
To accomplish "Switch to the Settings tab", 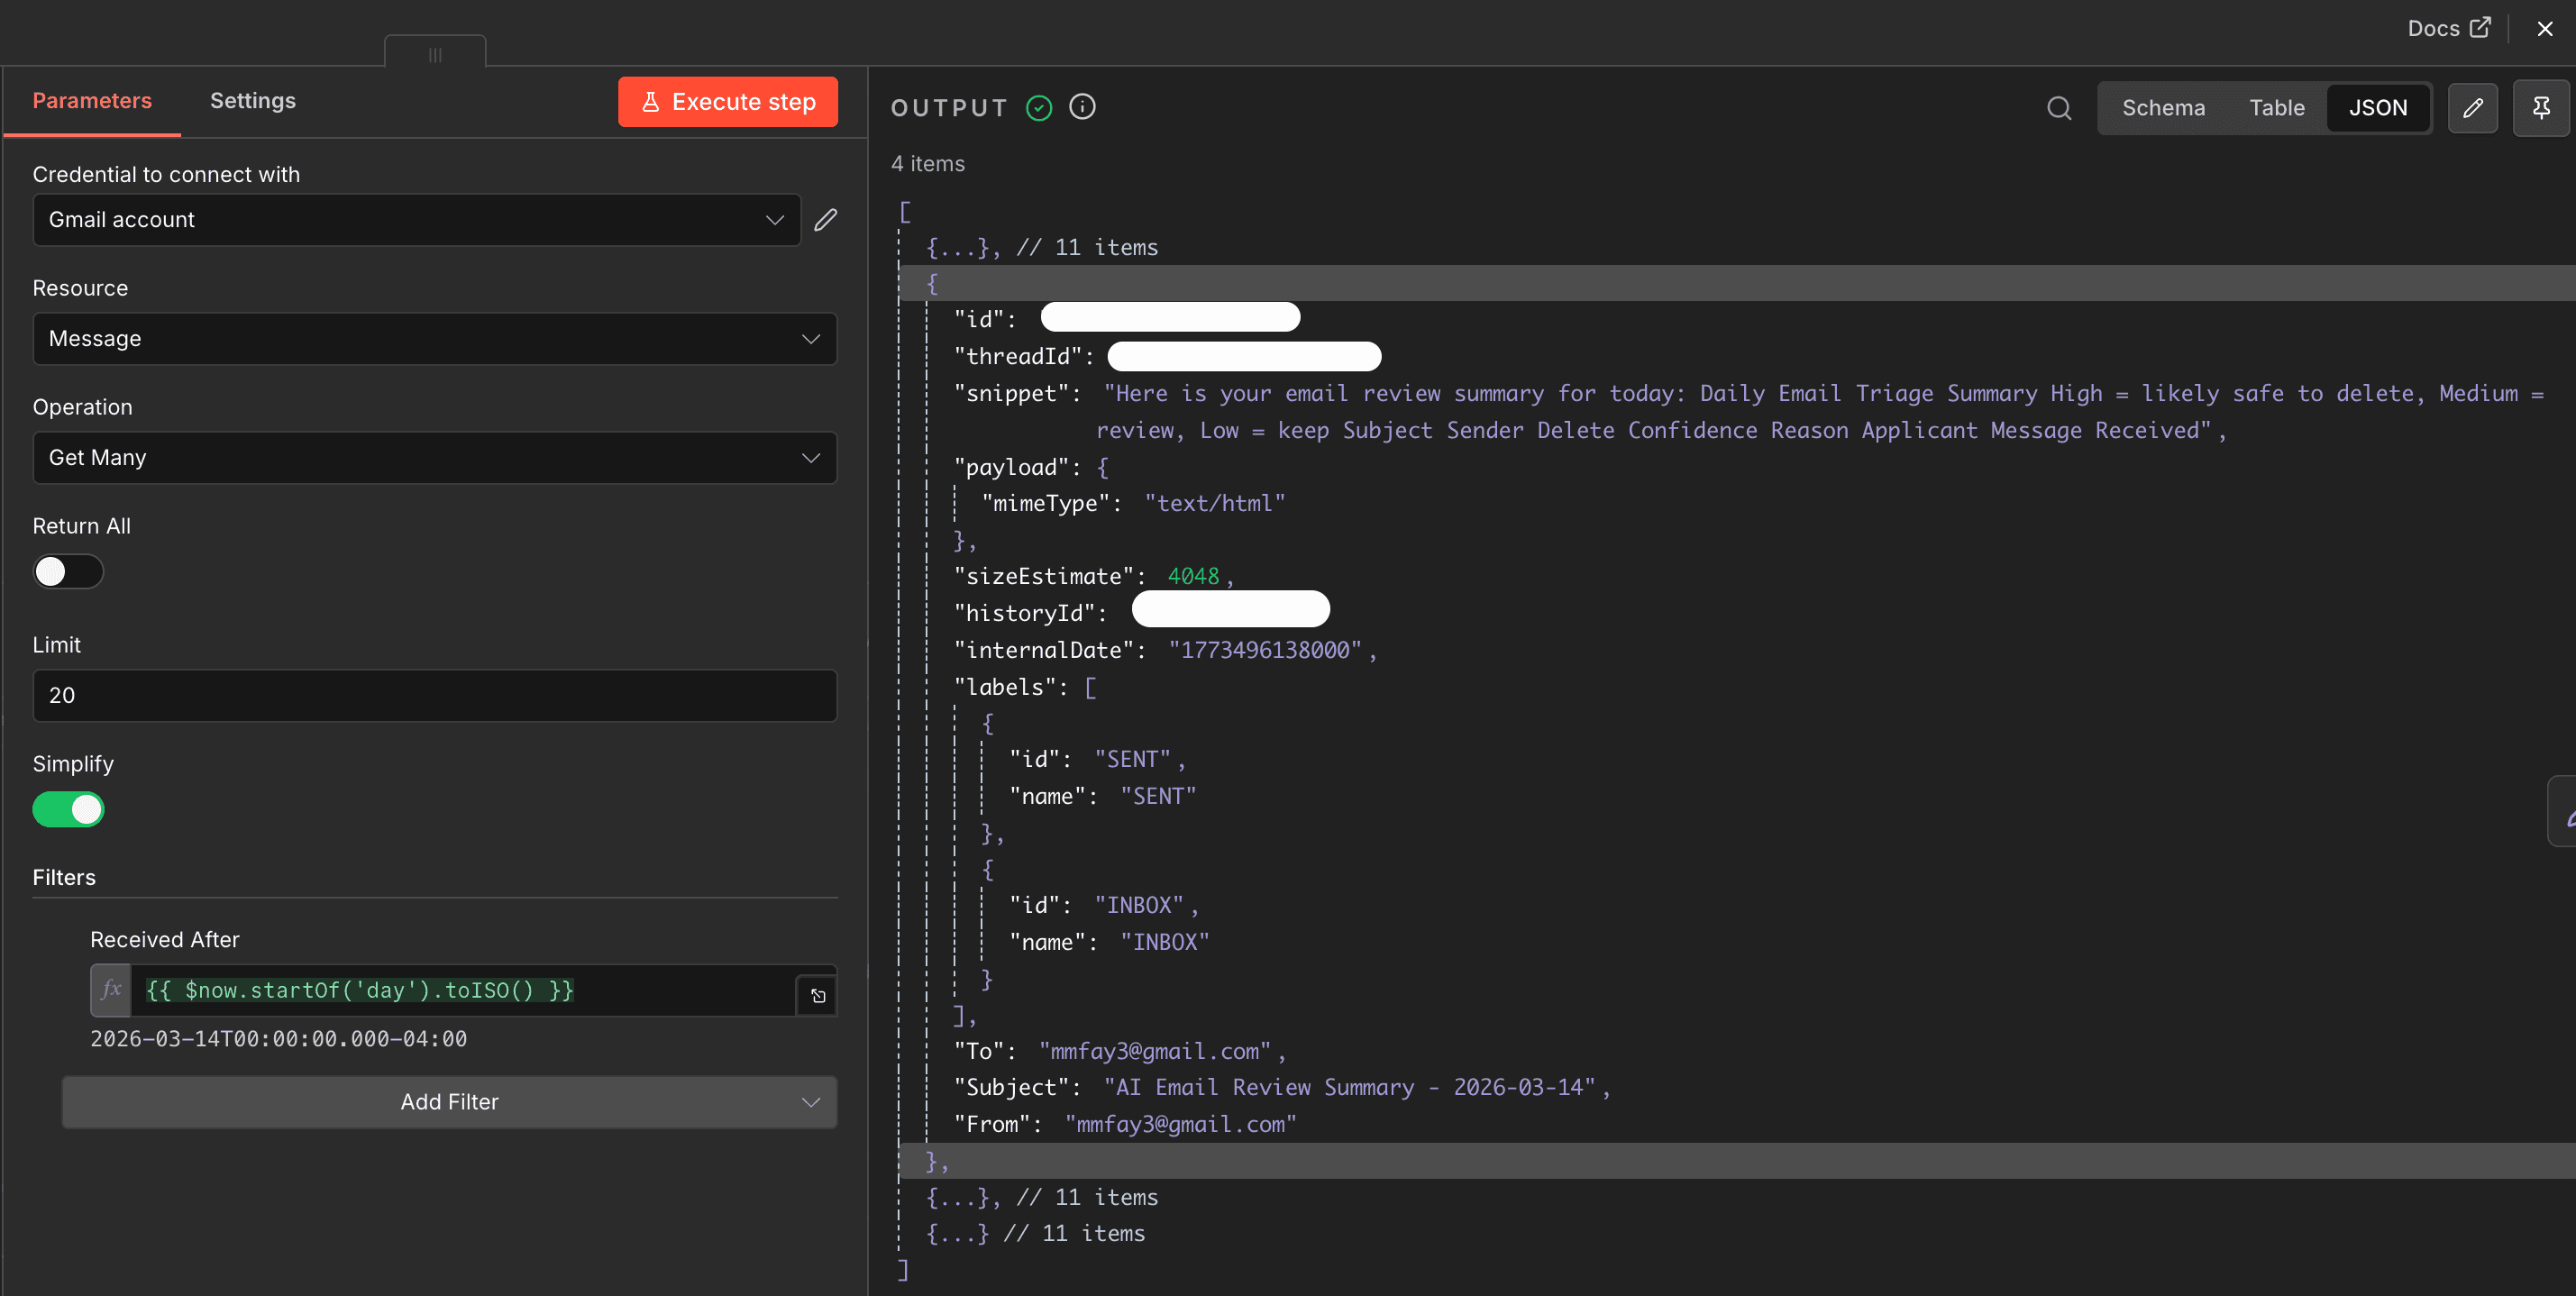I will tap(252, 100).
